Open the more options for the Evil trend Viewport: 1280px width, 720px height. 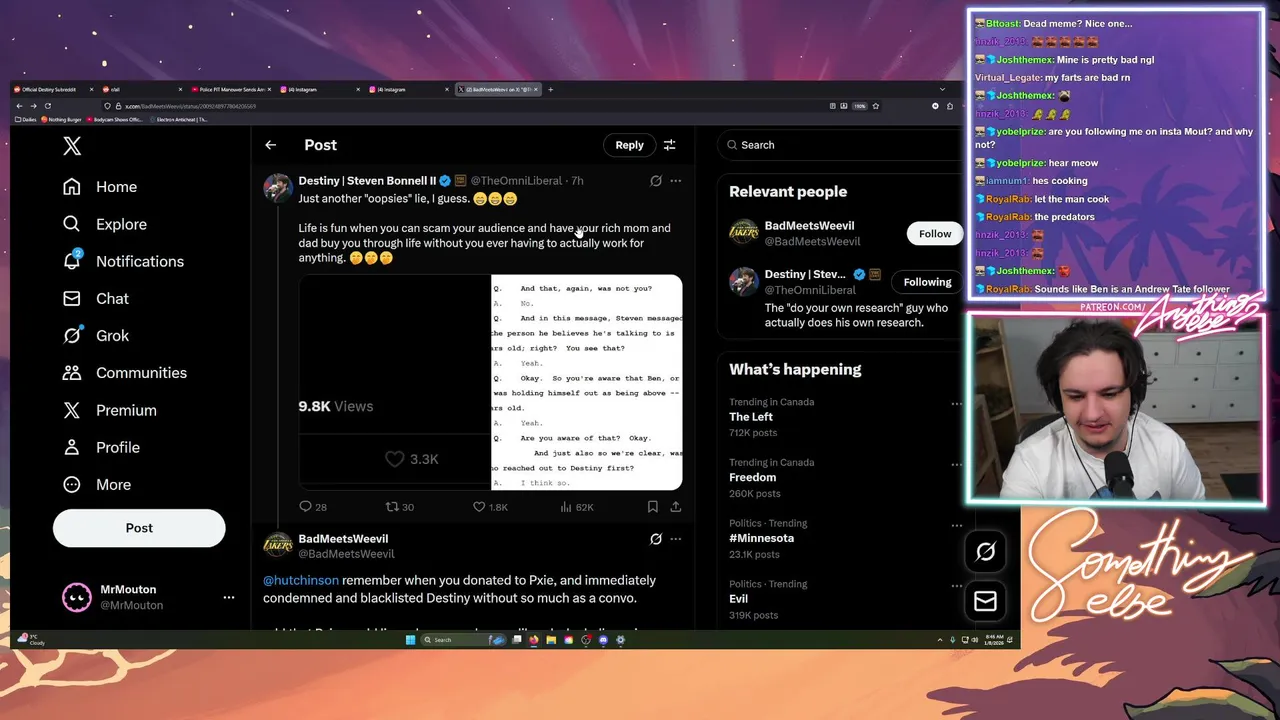click(x=956, y=586)
